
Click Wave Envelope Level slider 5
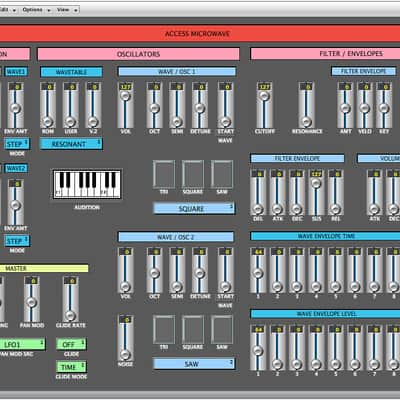pos(335,348)
